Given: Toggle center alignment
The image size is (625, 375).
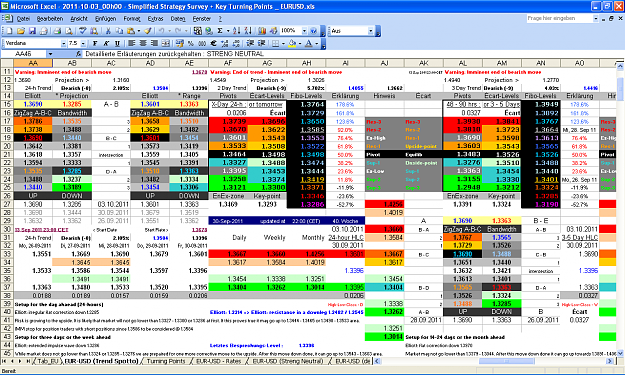Looking at the screenshot, I should (x=143, y=43).
